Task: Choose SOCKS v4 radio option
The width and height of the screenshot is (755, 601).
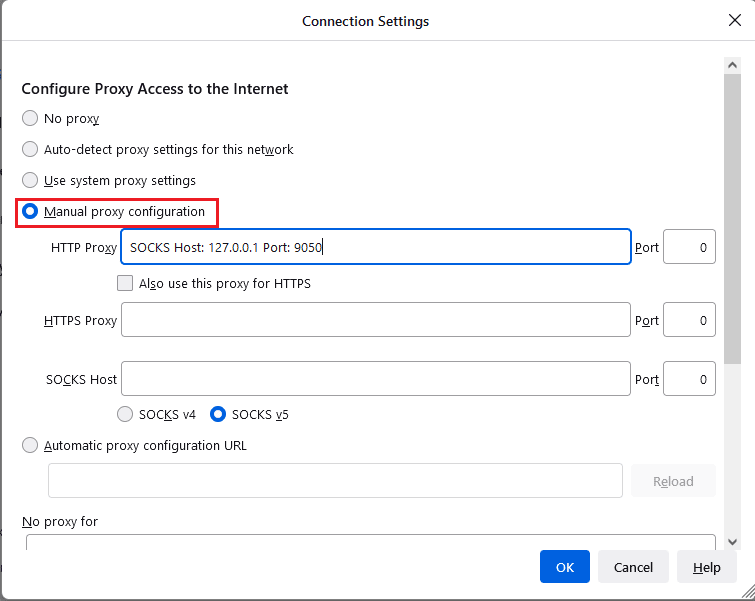Action: pos(125,414)
